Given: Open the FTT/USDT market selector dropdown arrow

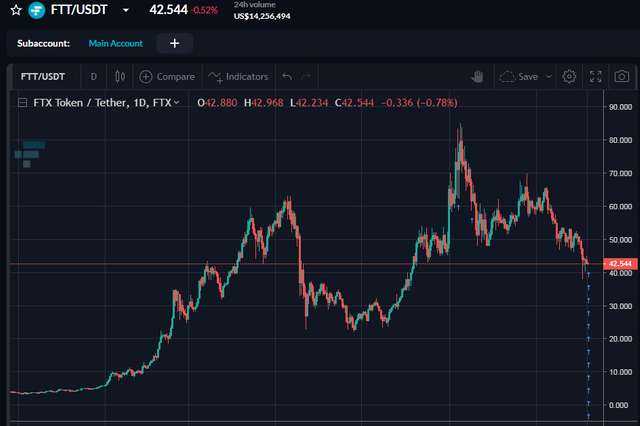Looking at the screenshot, I should click(126, 10).
